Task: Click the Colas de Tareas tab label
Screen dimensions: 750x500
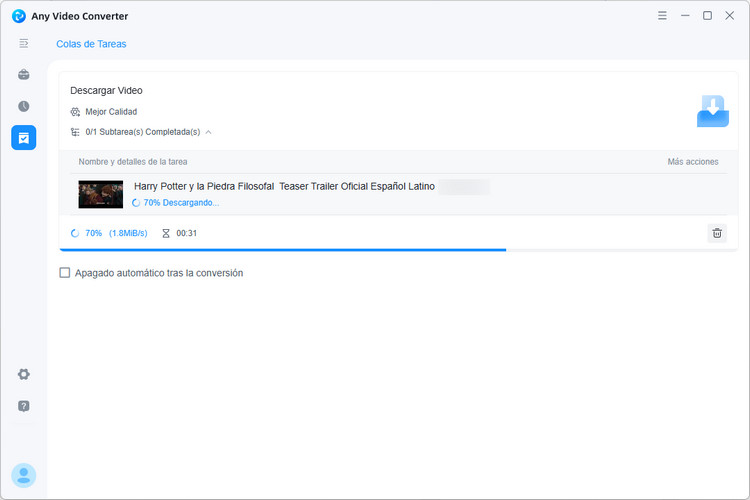Action: pyautogui.click(x=91, y=44)
